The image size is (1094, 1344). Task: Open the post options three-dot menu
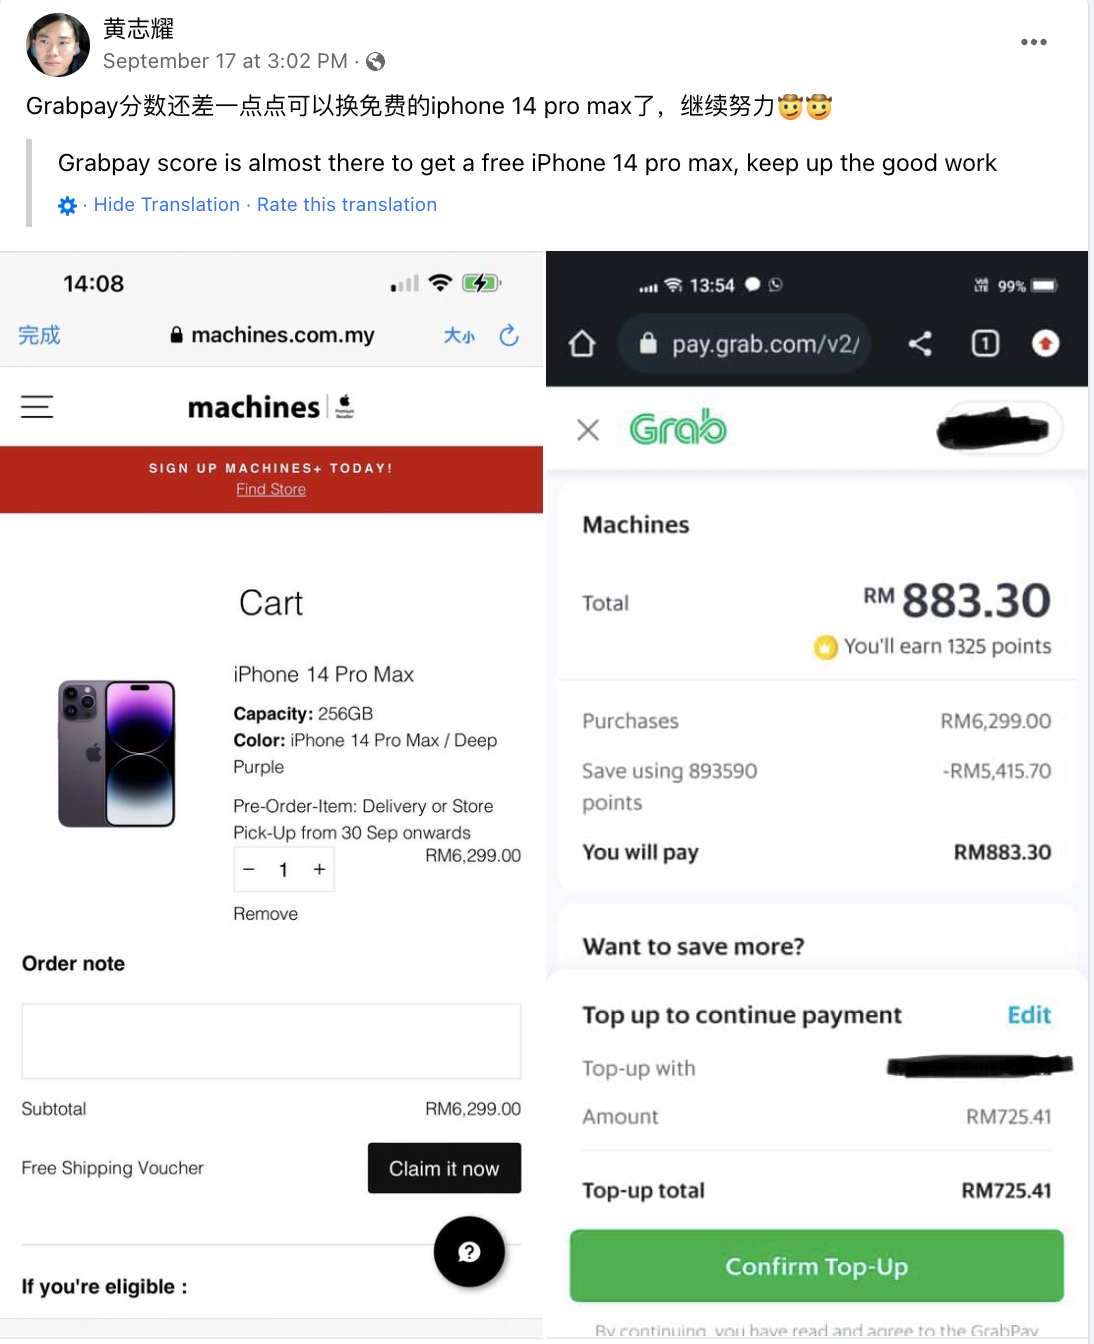pyautogui.click(x=1033, y=42)
